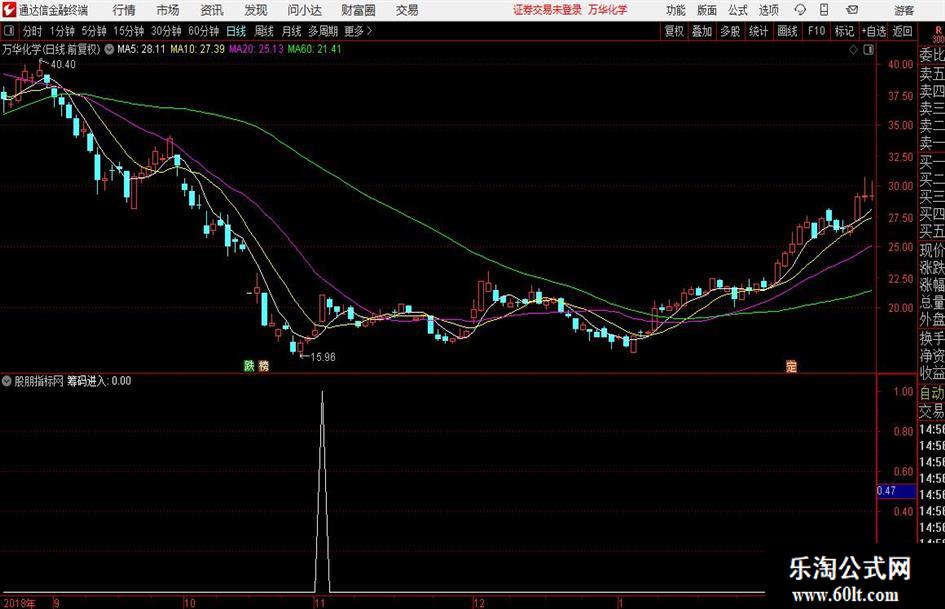945x609 pixels.
Task: Click the 统计 statistics button
Action: pos(758,31)
